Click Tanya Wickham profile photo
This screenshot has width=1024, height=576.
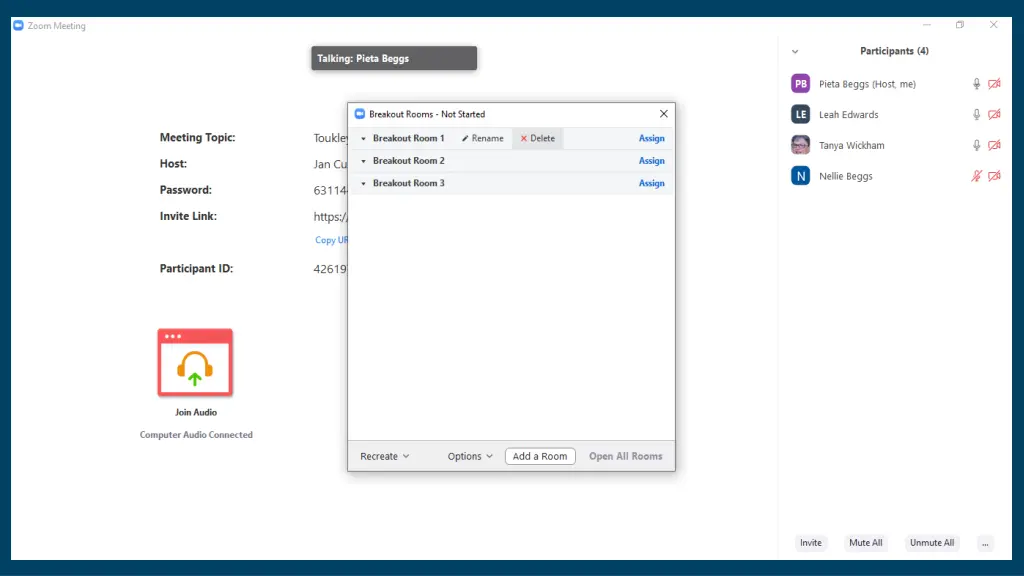click(x=801, y=145)
